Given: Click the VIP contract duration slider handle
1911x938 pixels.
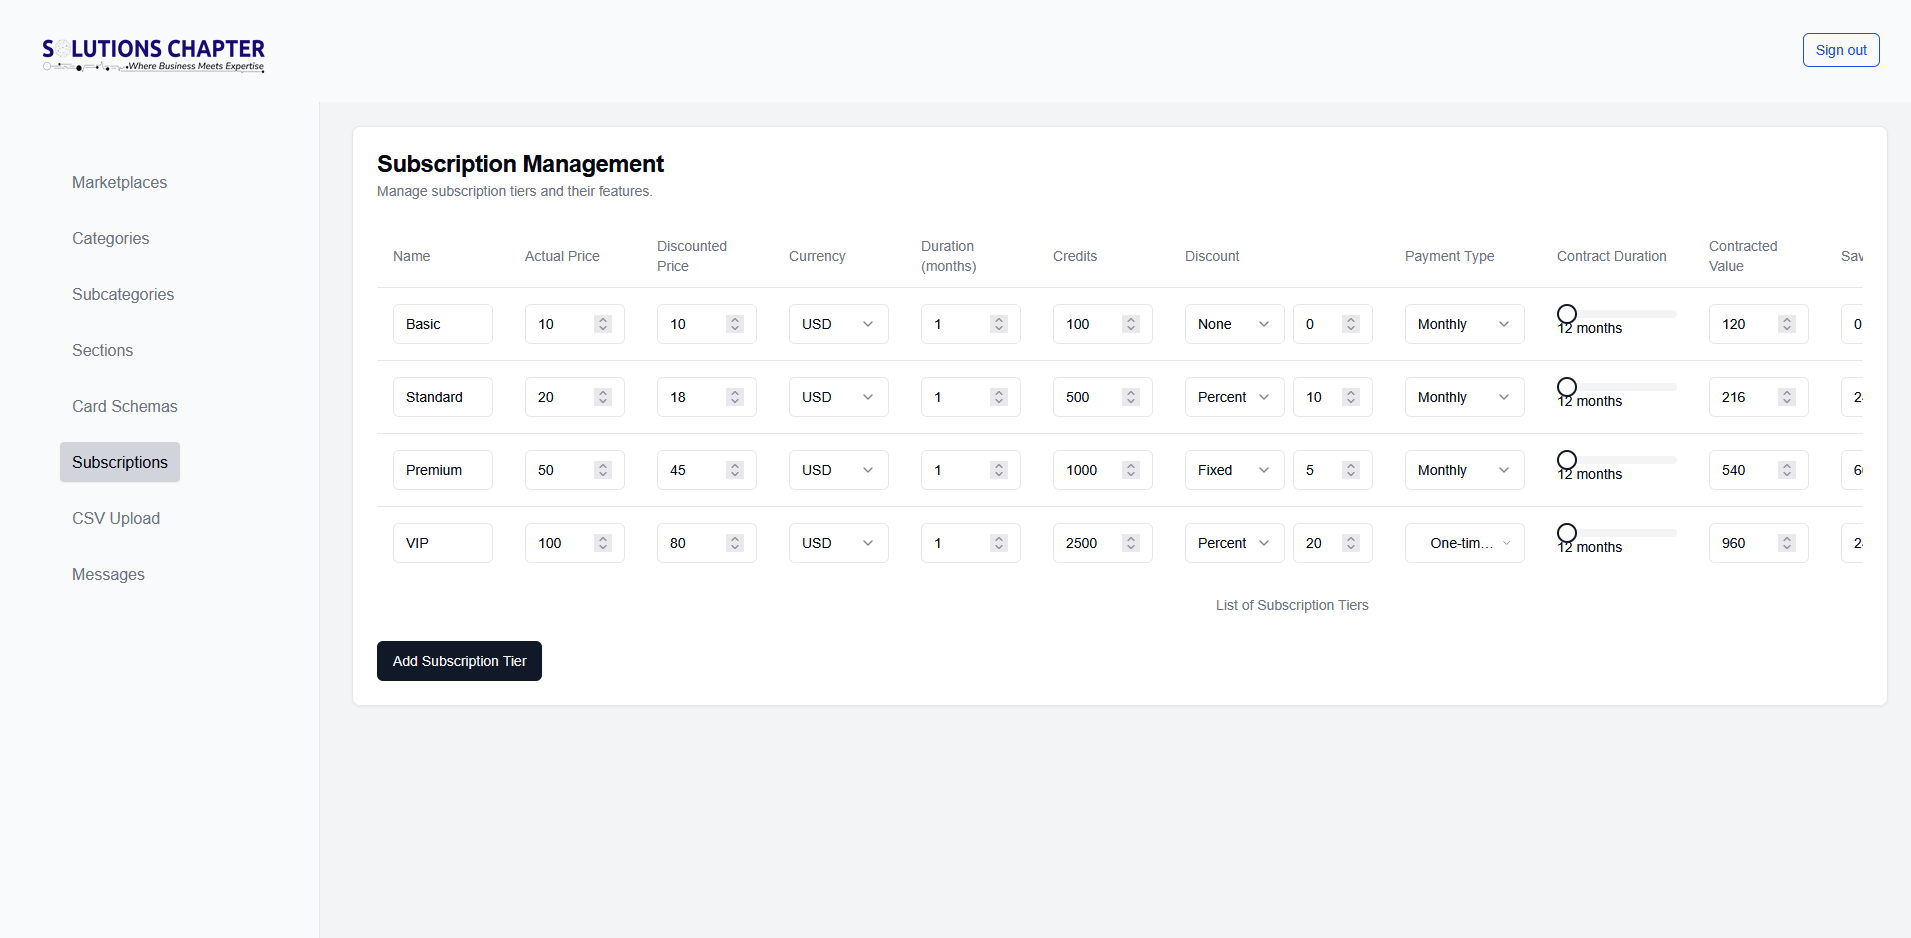Looking at the screenshot, I should 1567,533.
